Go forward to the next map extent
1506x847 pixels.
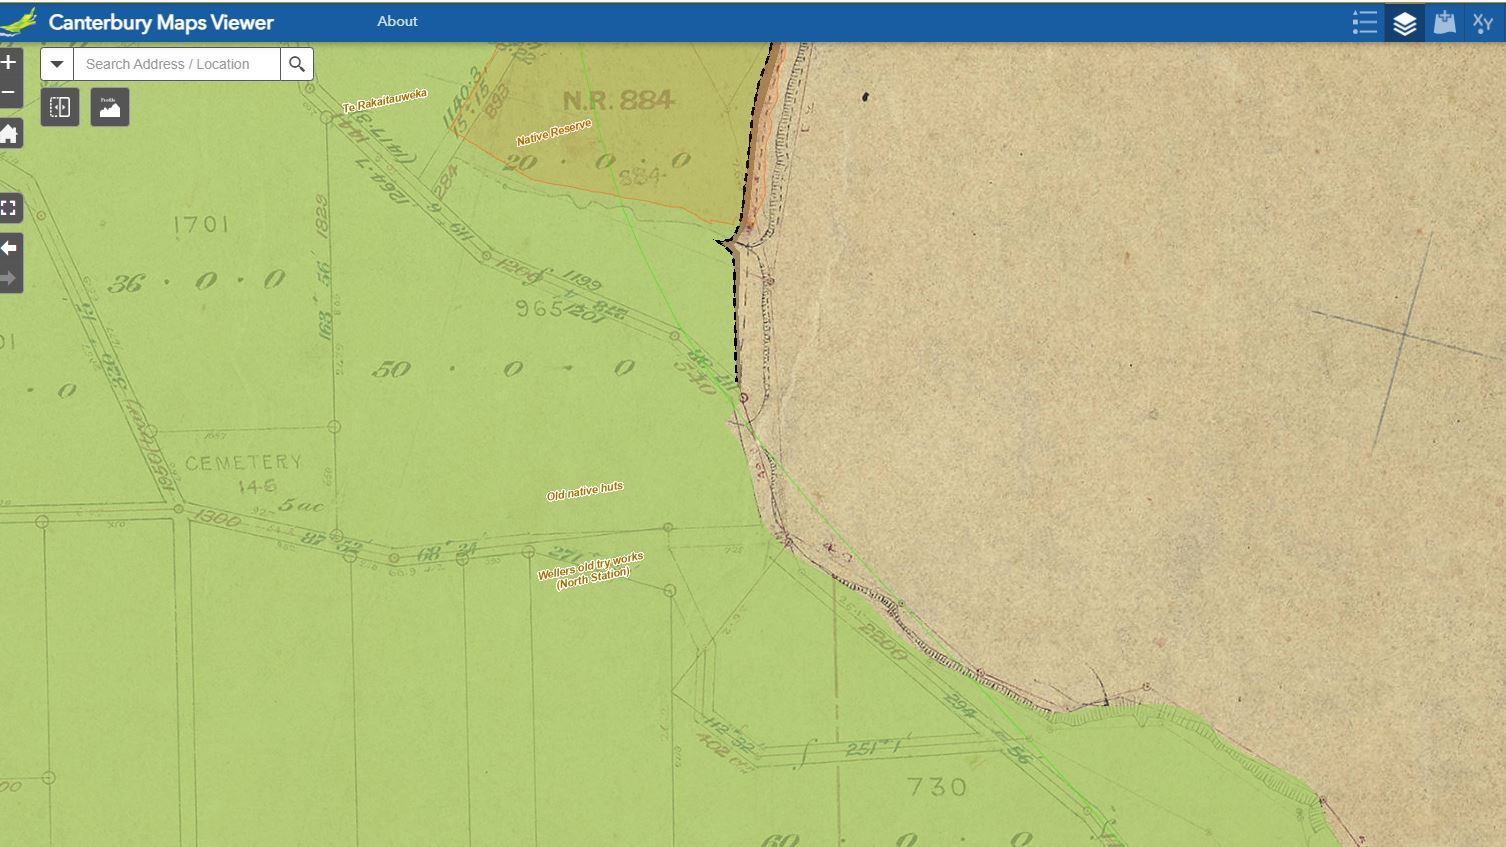click(x=9, y=277)
